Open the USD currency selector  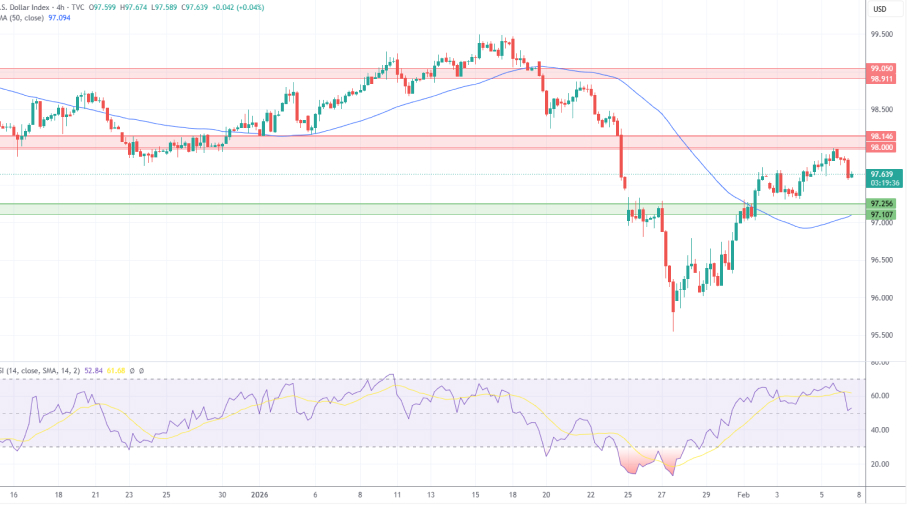tap(880, 10)
